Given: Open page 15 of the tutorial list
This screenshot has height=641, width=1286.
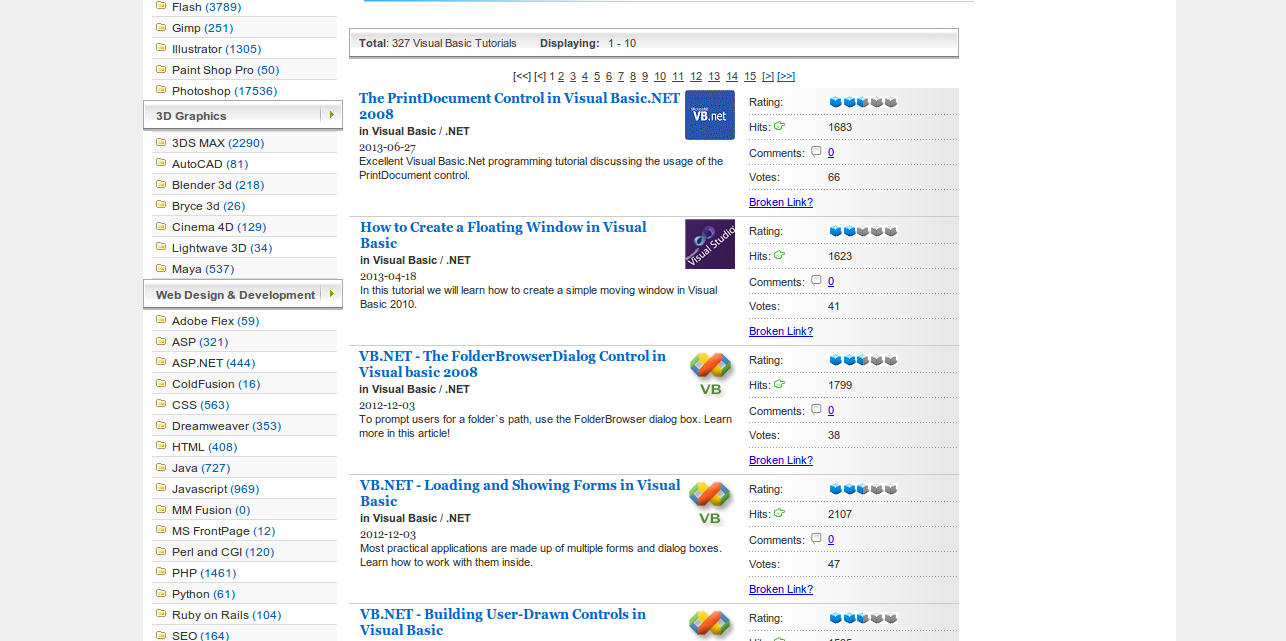Looking at the screenshot, I should point(750,76).
